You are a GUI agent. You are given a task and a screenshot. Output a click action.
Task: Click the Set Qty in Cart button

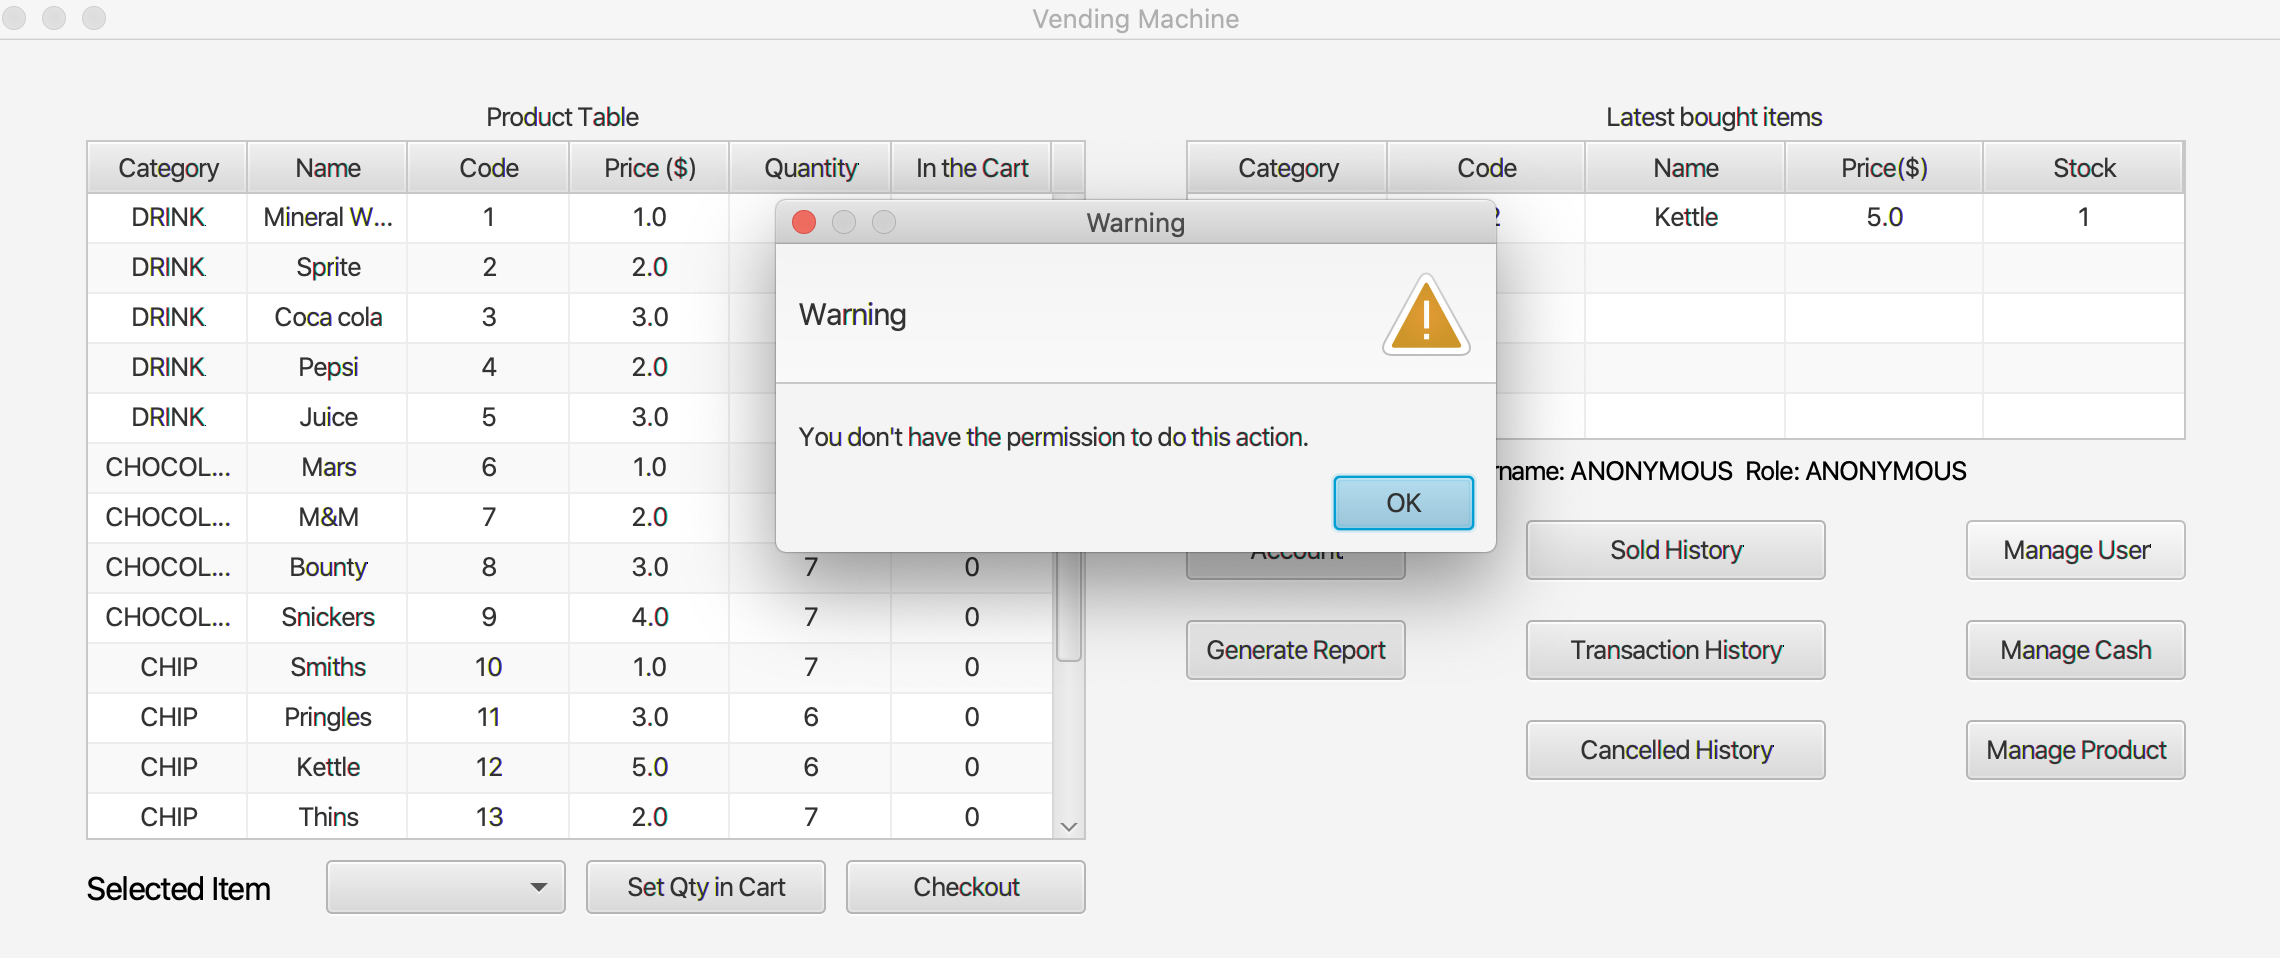pyautogui.click(x=706, y=887)
